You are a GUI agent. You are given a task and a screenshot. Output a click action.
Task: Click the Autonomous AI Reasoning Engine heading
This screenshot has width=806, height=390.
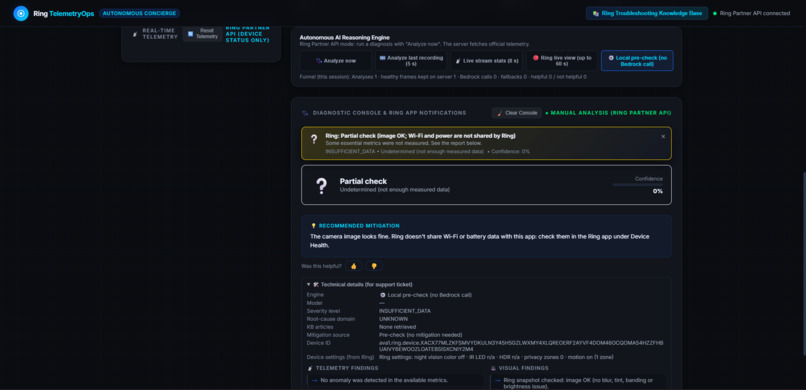click(x=344, y=38)
